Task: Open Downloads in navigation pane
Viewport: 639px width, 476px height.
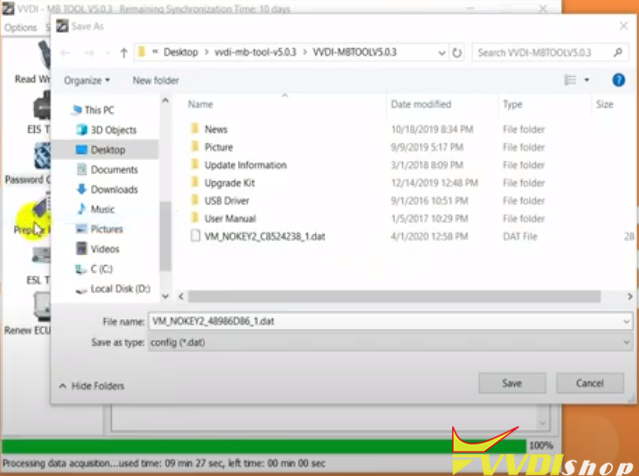Action: (x=107, y=190)
